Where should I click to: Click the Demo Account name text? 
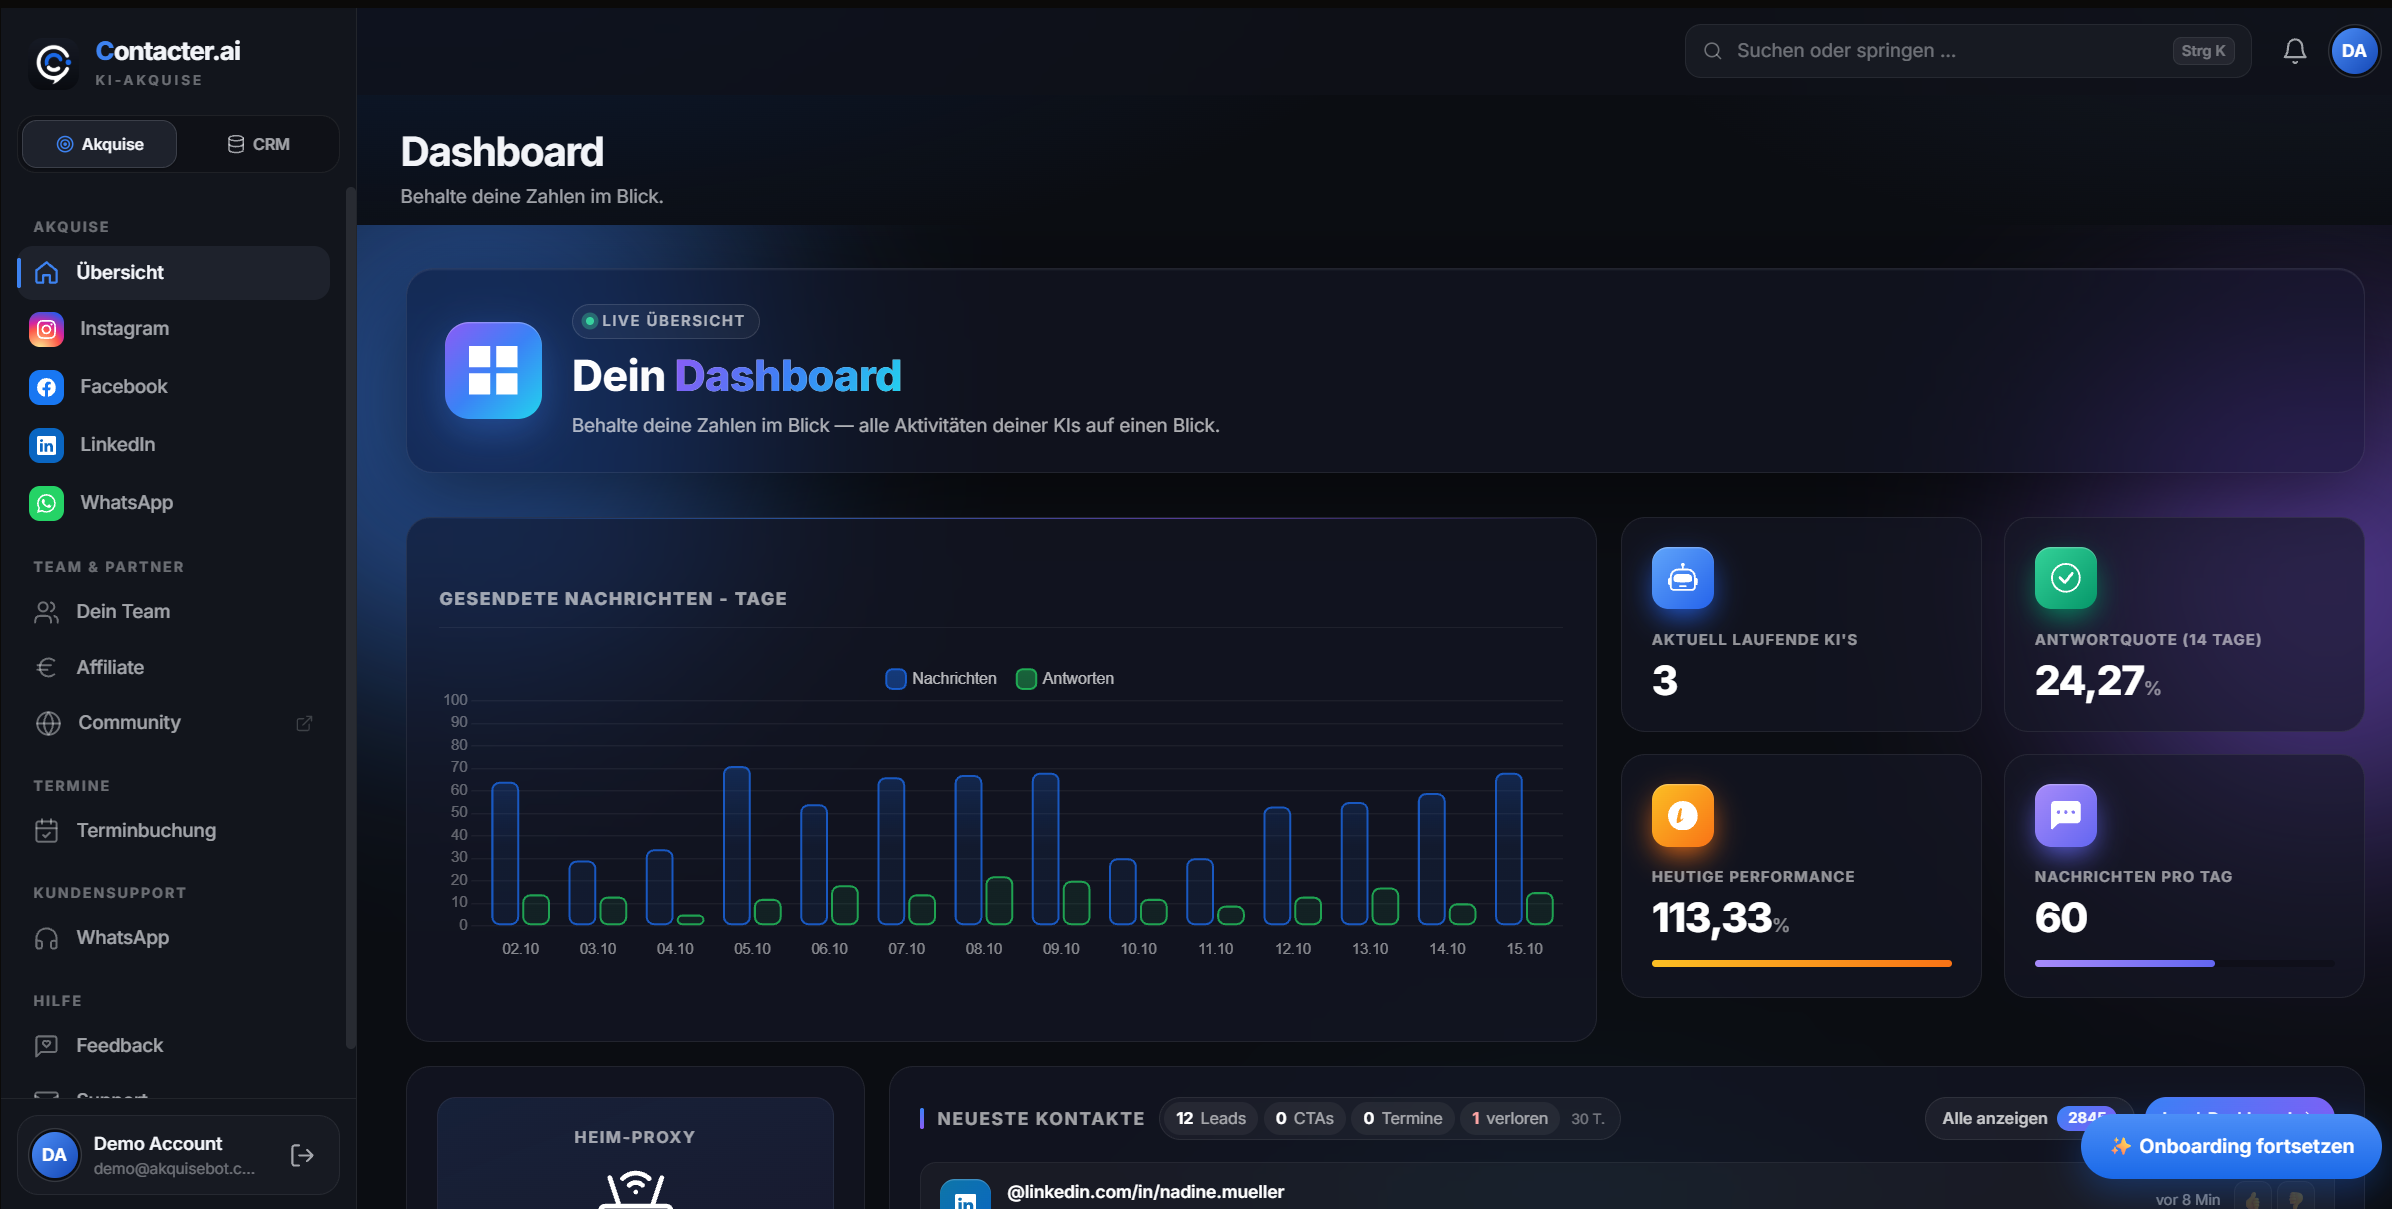pyautogui.click(x=158, y=1143)
